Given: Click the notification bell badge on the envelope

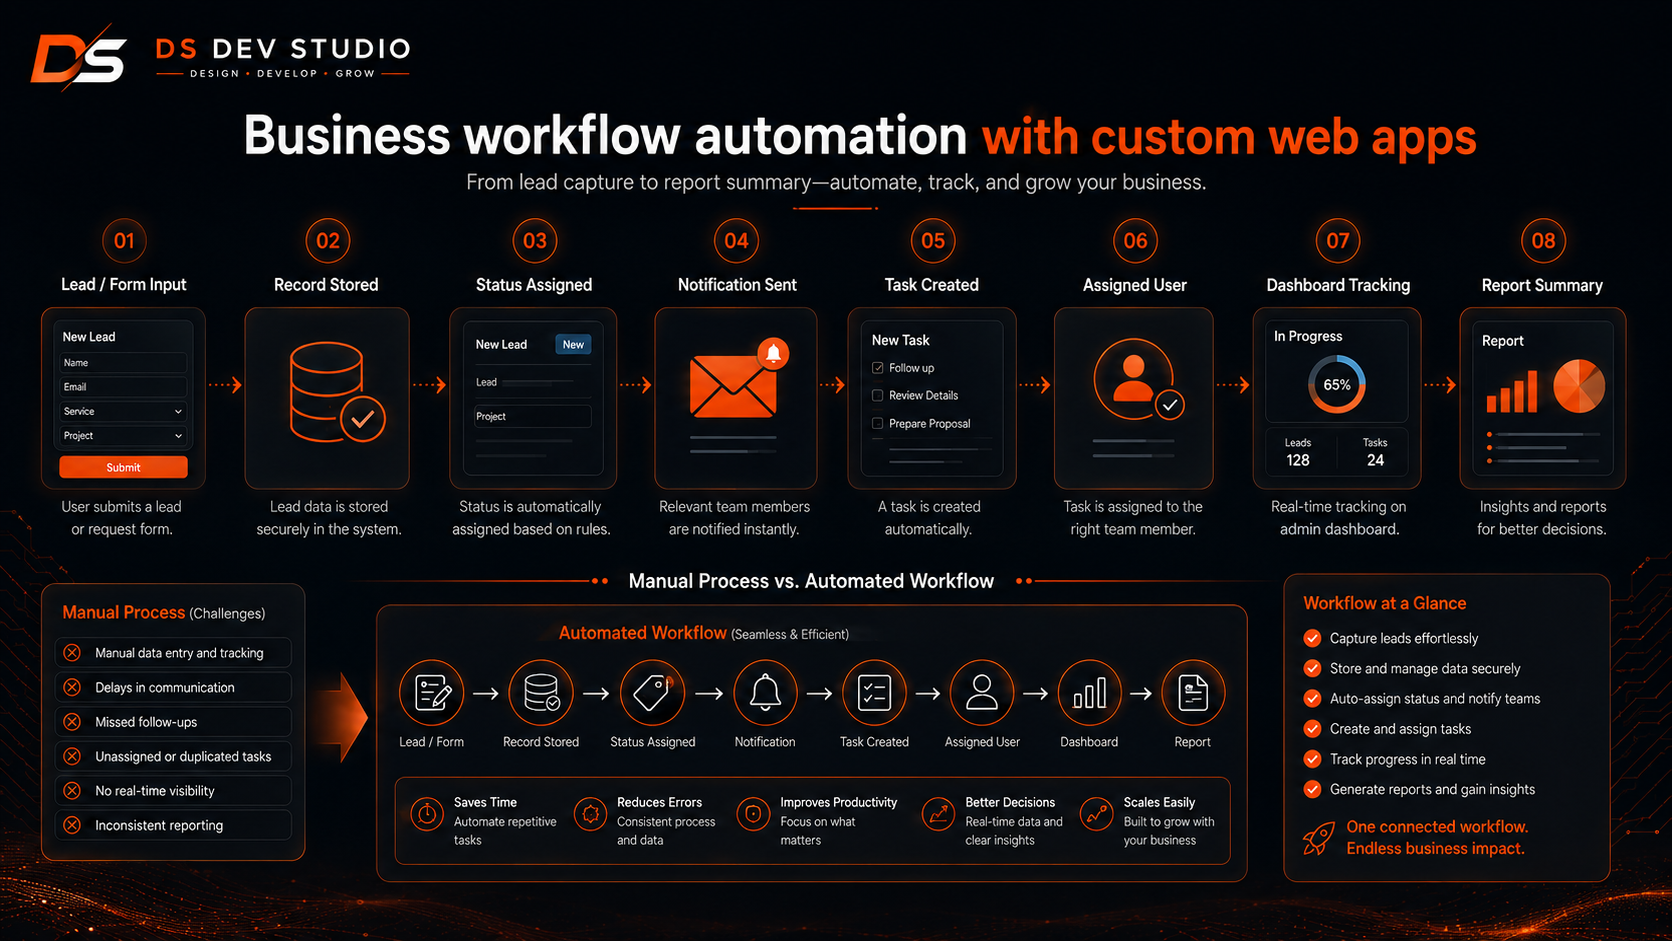Looking at the screenshot, I should (773, 353).
